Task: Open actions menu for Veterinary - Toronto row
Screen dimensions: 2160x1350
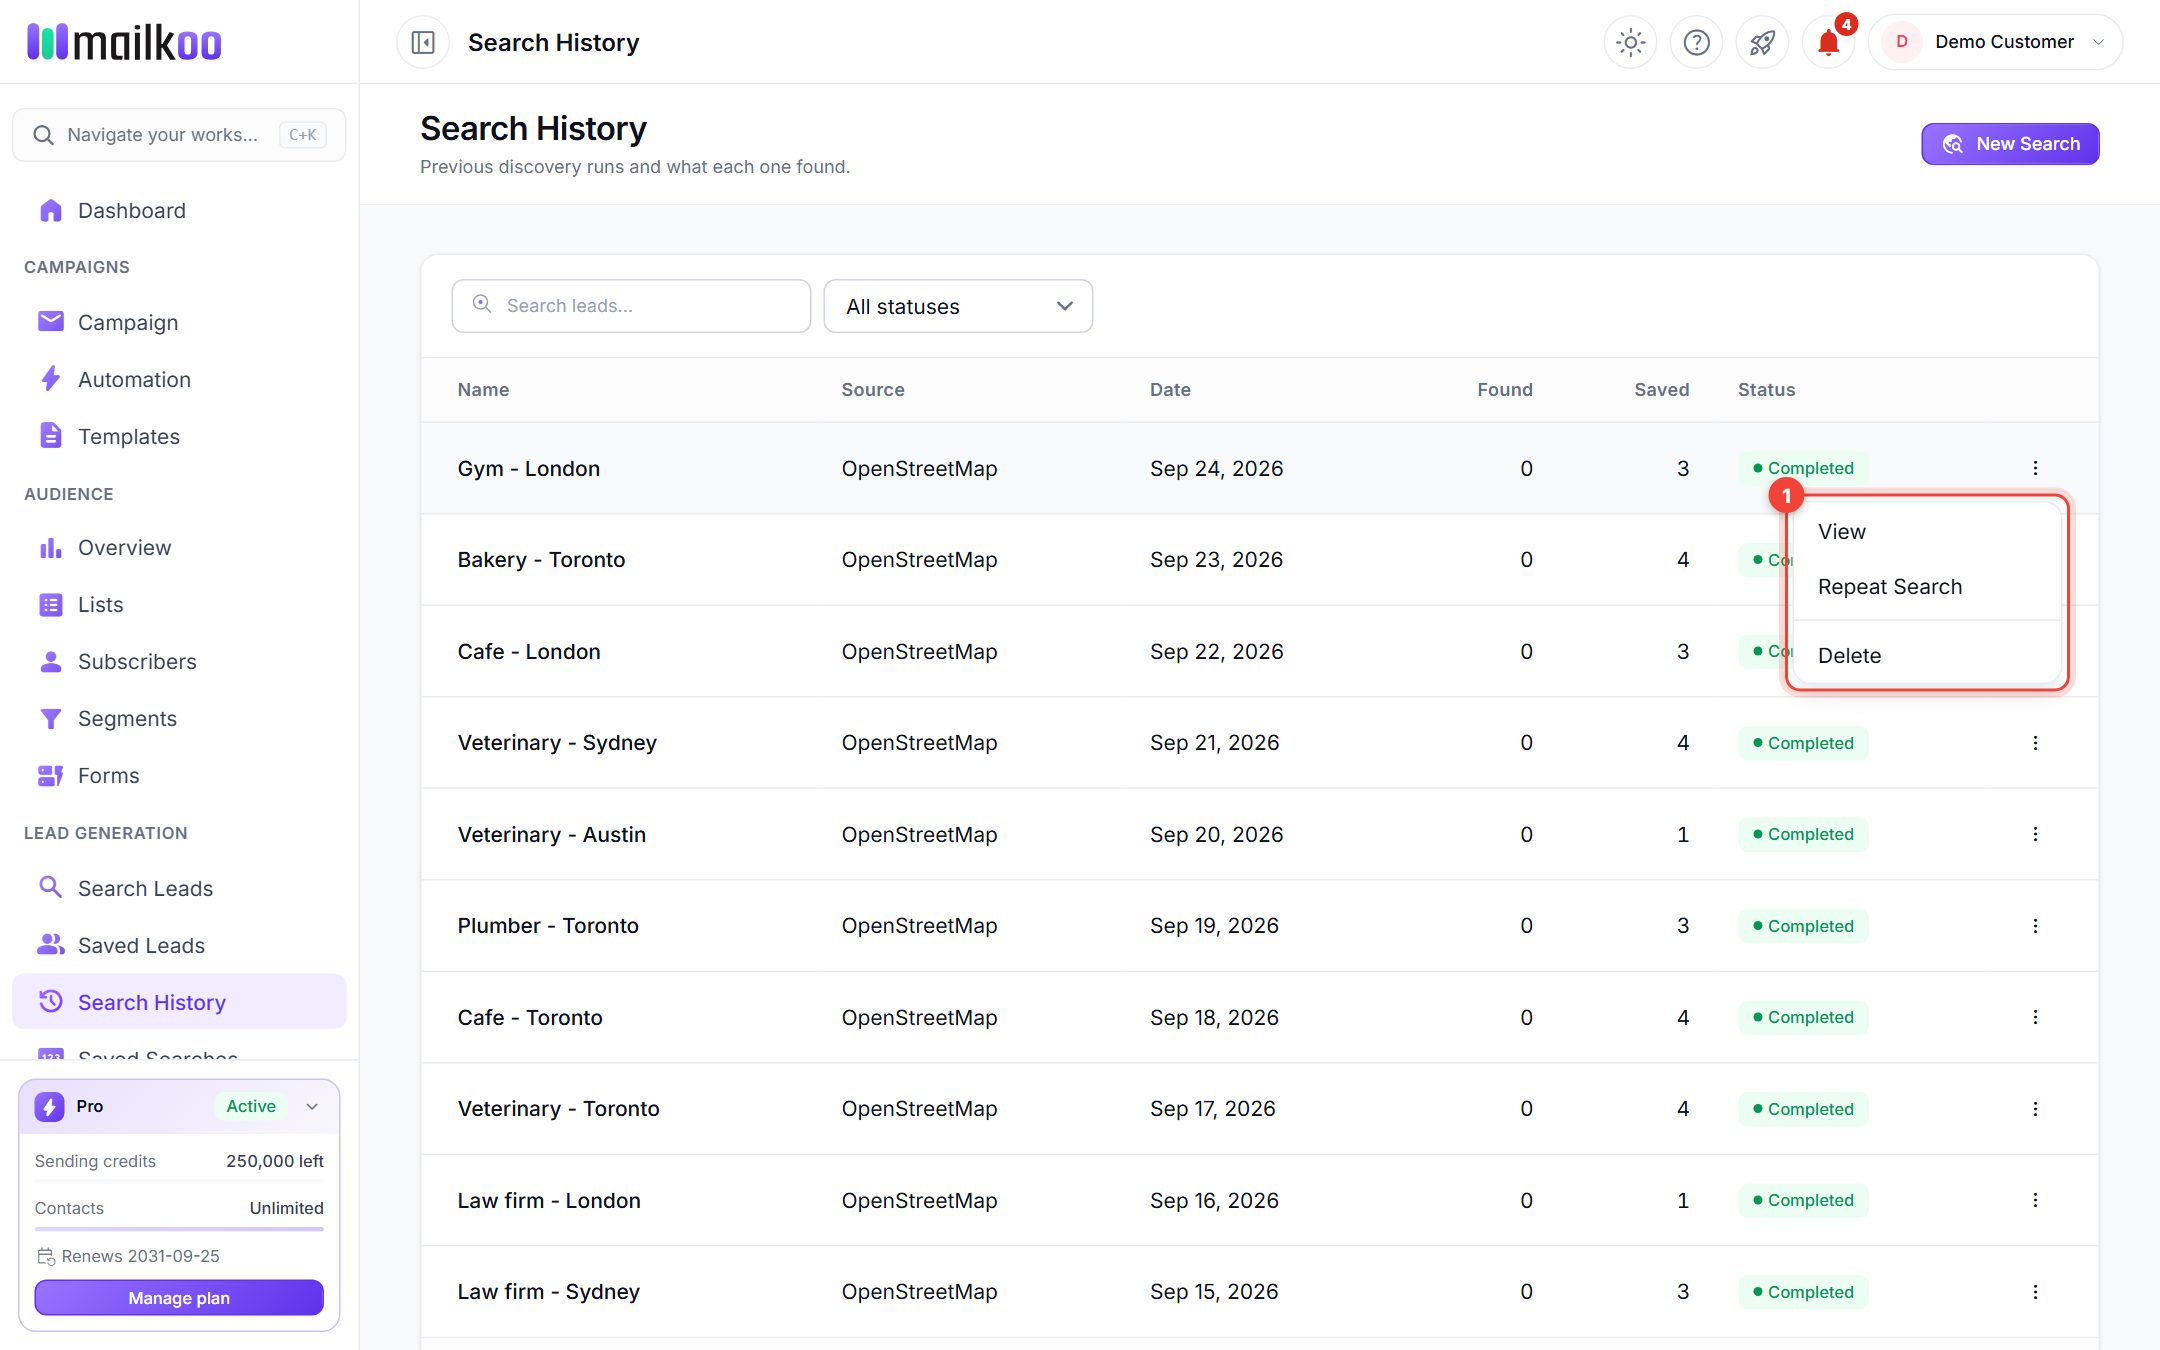Action: (x=2035, y=1109)
